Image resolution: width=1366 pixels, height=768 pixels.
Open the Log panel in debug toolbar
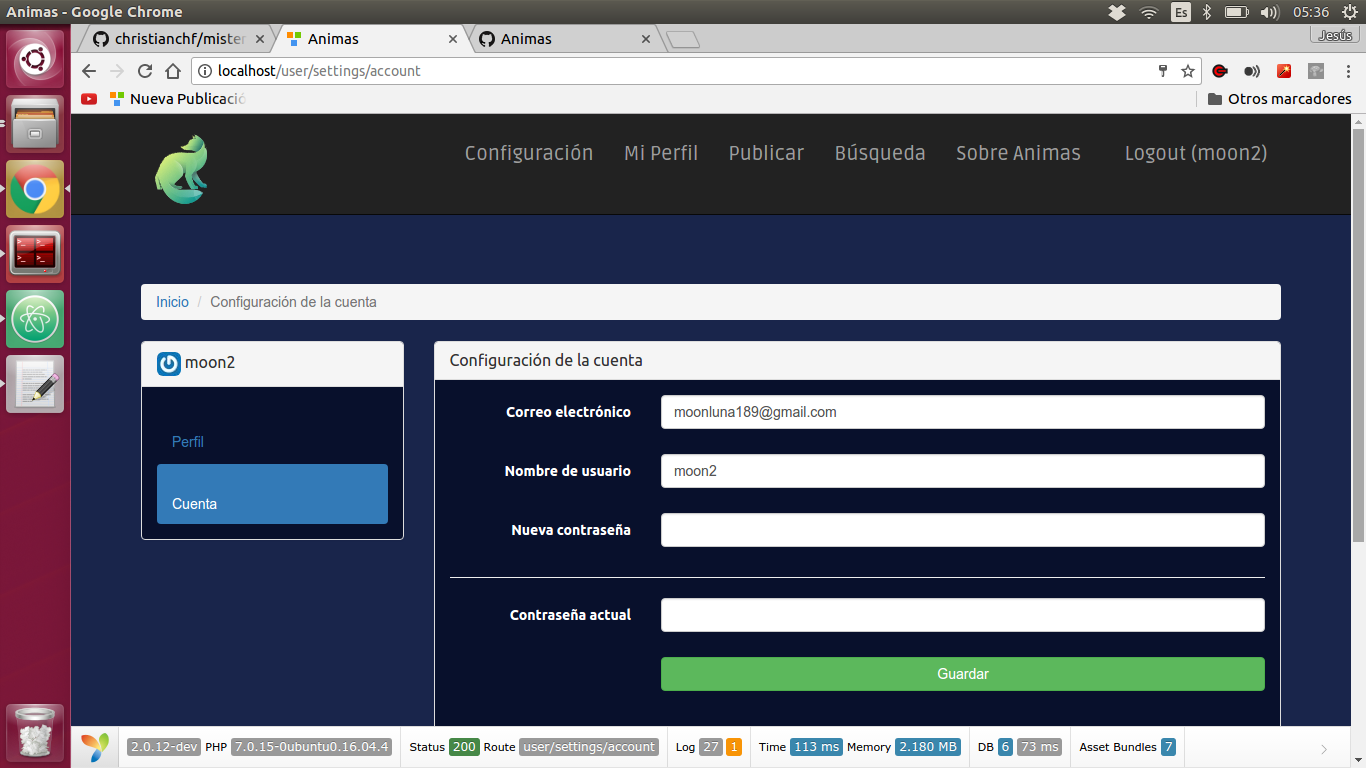coord(709,747)
